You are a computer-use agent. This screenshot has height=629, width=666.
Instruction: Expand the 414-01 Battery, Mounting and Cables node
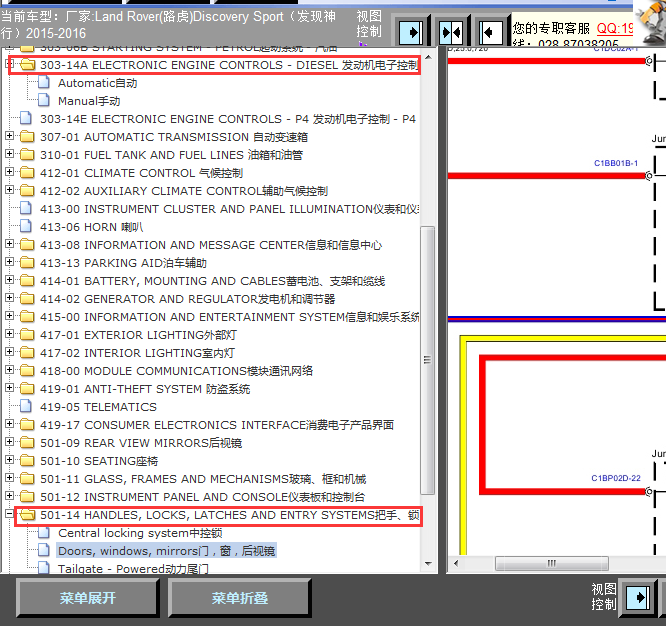pos(9,280)
